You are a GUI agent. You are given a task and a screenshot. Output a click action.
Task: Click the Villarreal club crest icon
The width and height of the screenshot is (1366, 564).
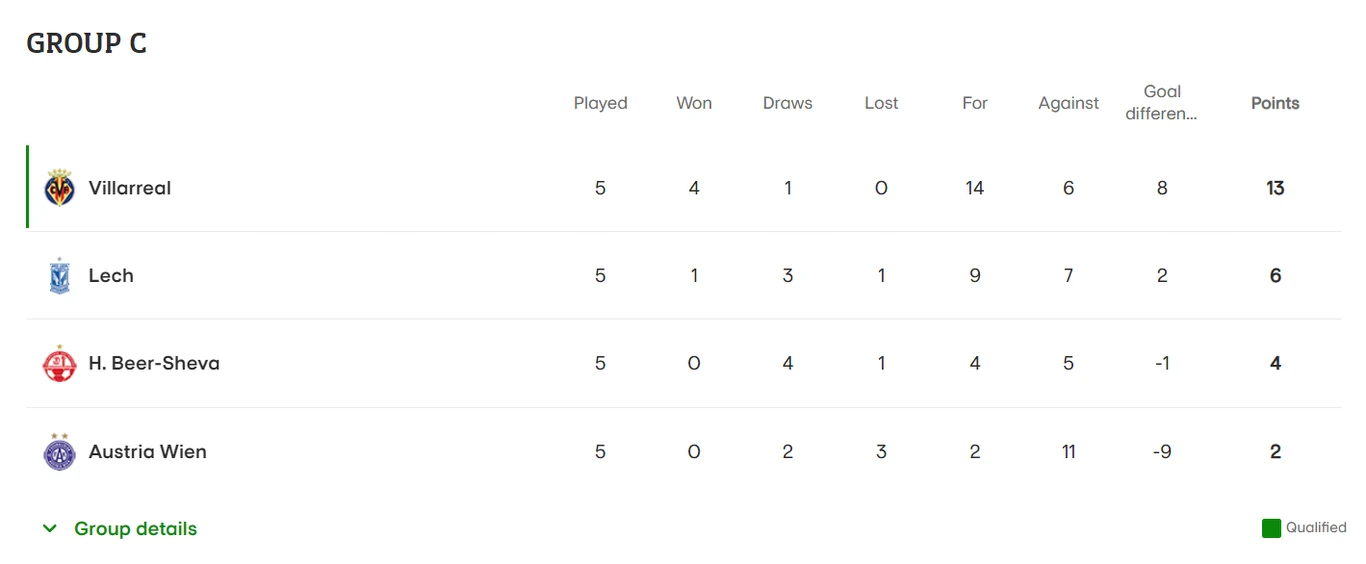pos(60,188)
